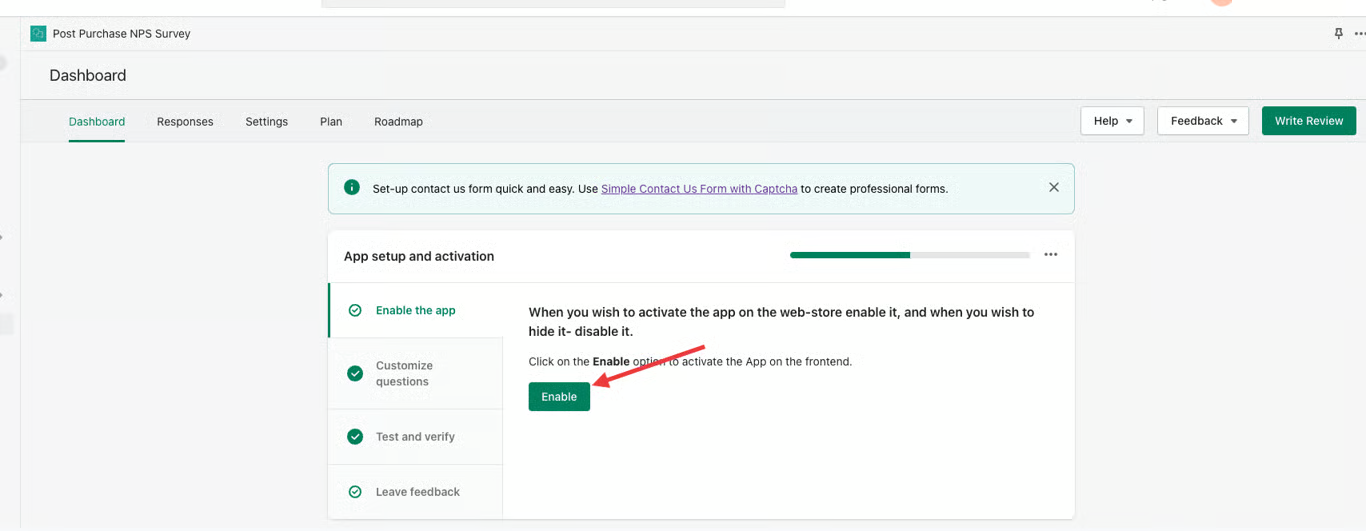Expand the Feedback dropdown
This screenshot has height=531, width=1366.
coord(1203,121)
